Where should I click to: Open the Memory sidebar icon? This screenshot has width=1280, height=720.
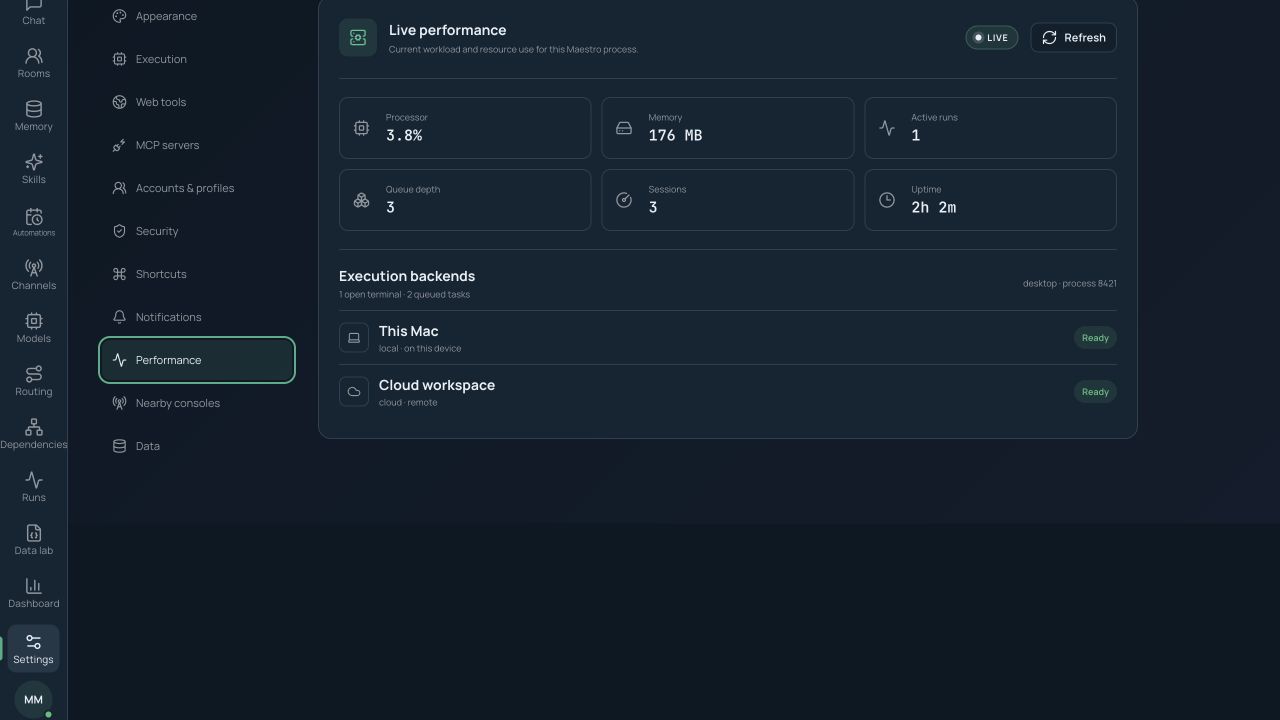[x=33, y=109]
